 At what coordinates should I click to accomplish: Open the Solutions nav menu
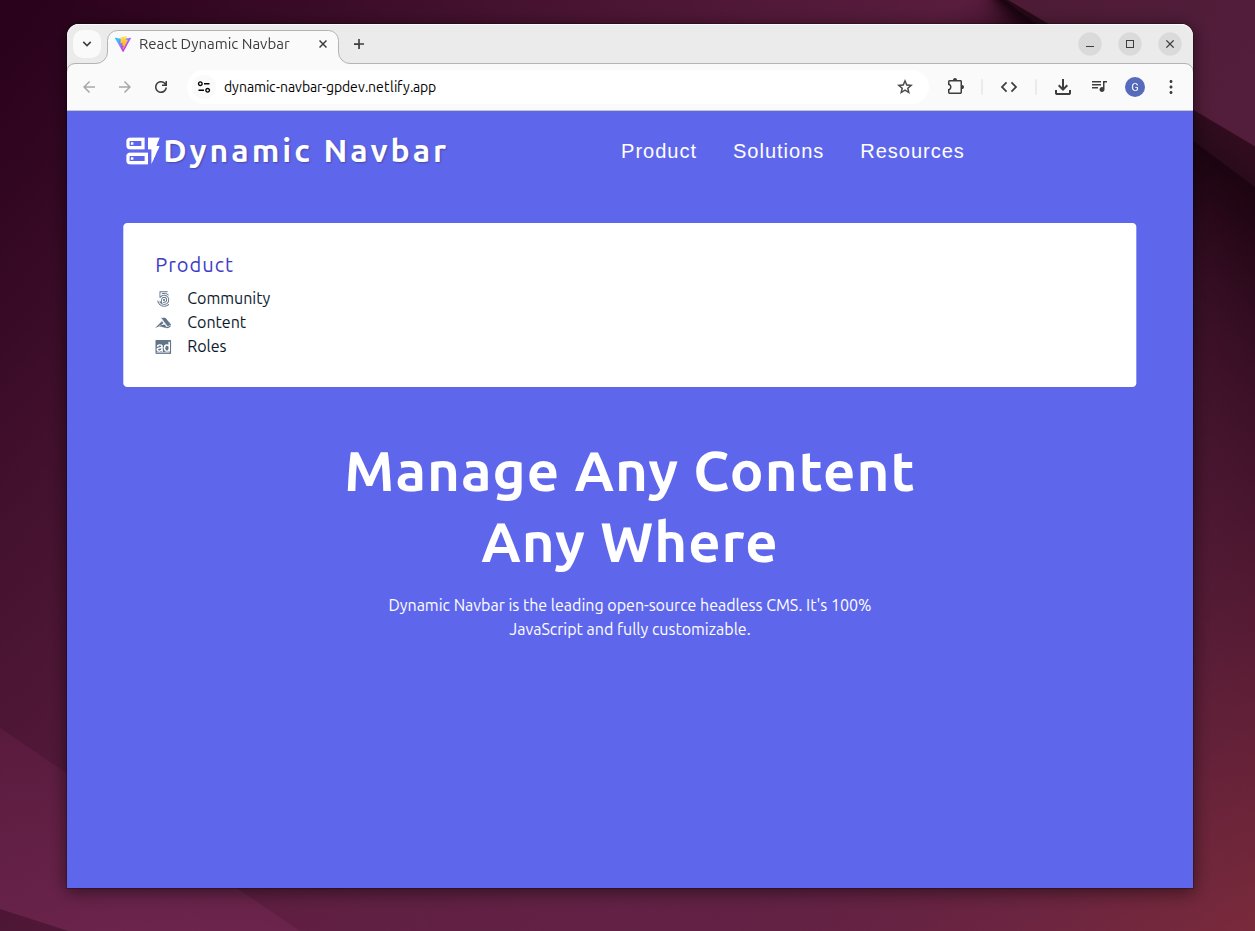click(778, 151)
